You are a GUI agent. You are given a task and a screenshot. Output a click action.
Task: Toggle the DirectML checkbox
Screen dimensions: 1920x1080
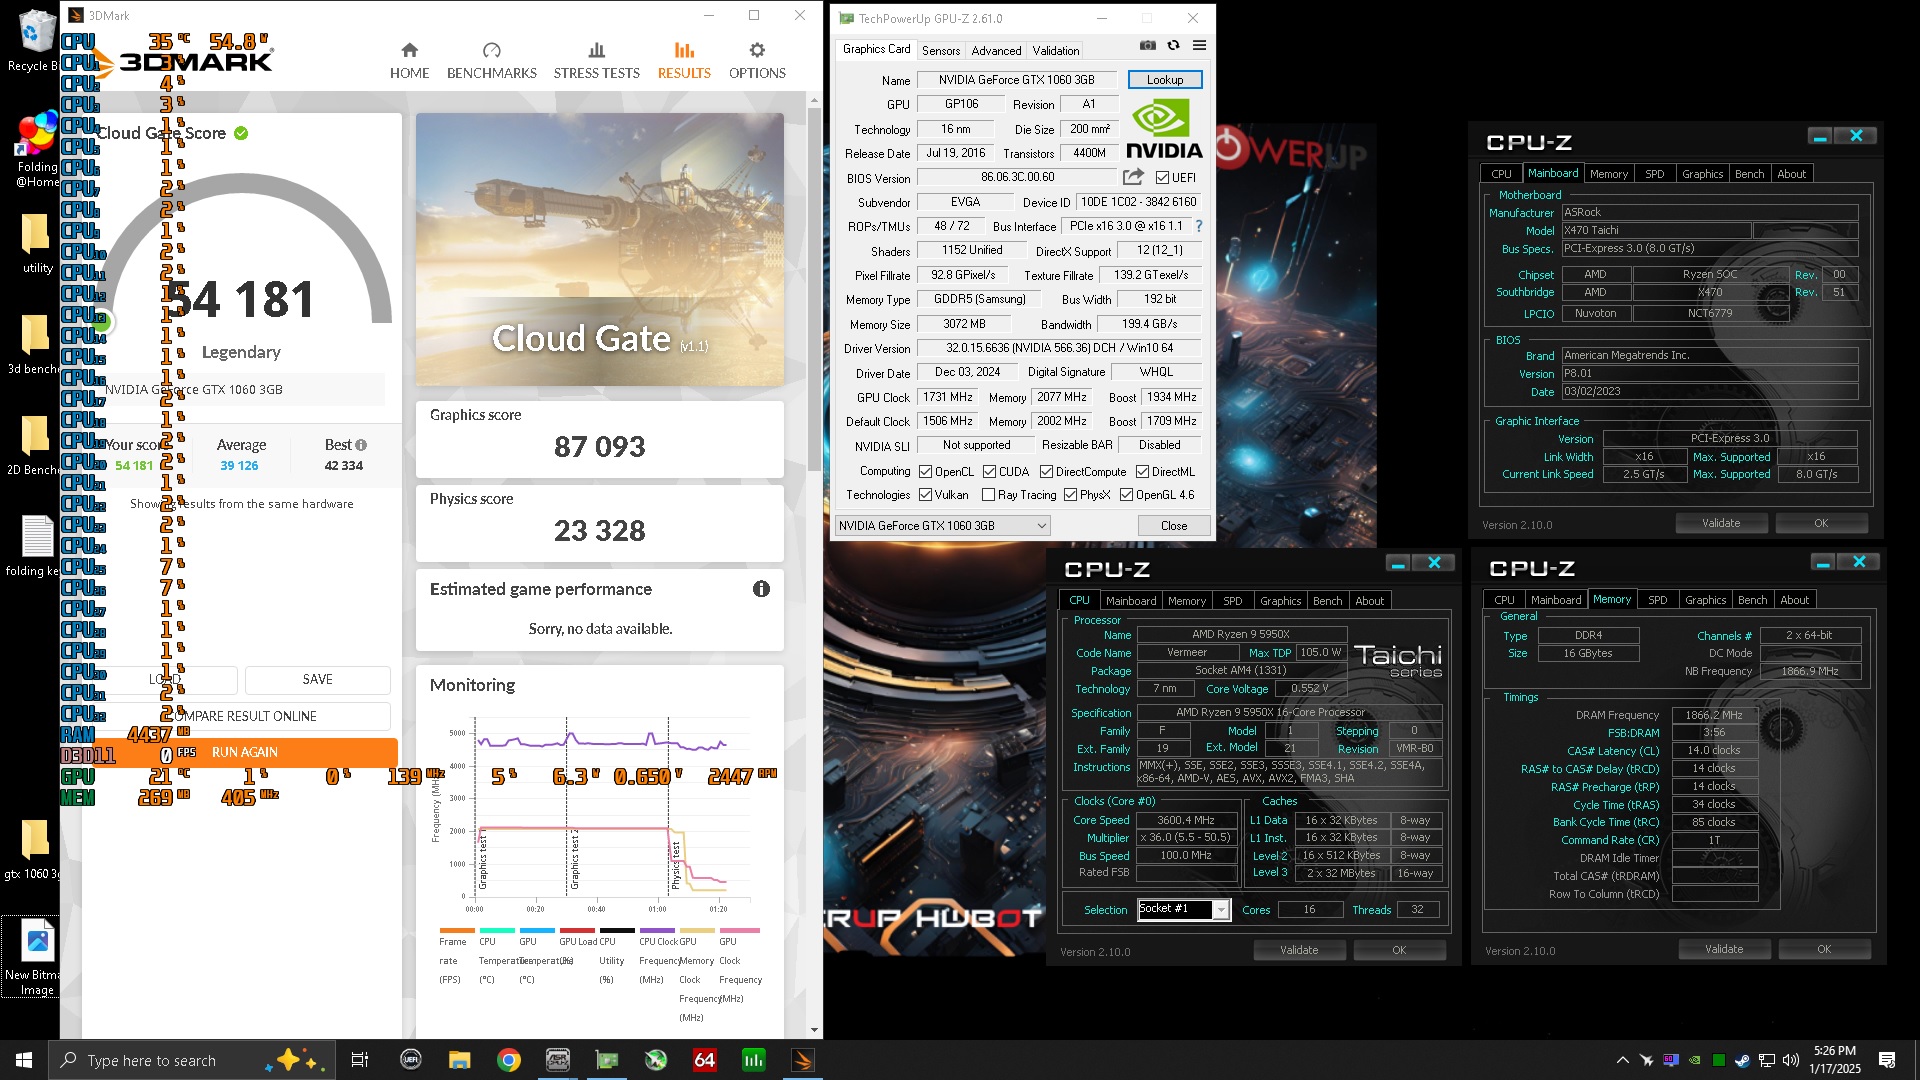pyautogui.click(x=1142, y=472)
